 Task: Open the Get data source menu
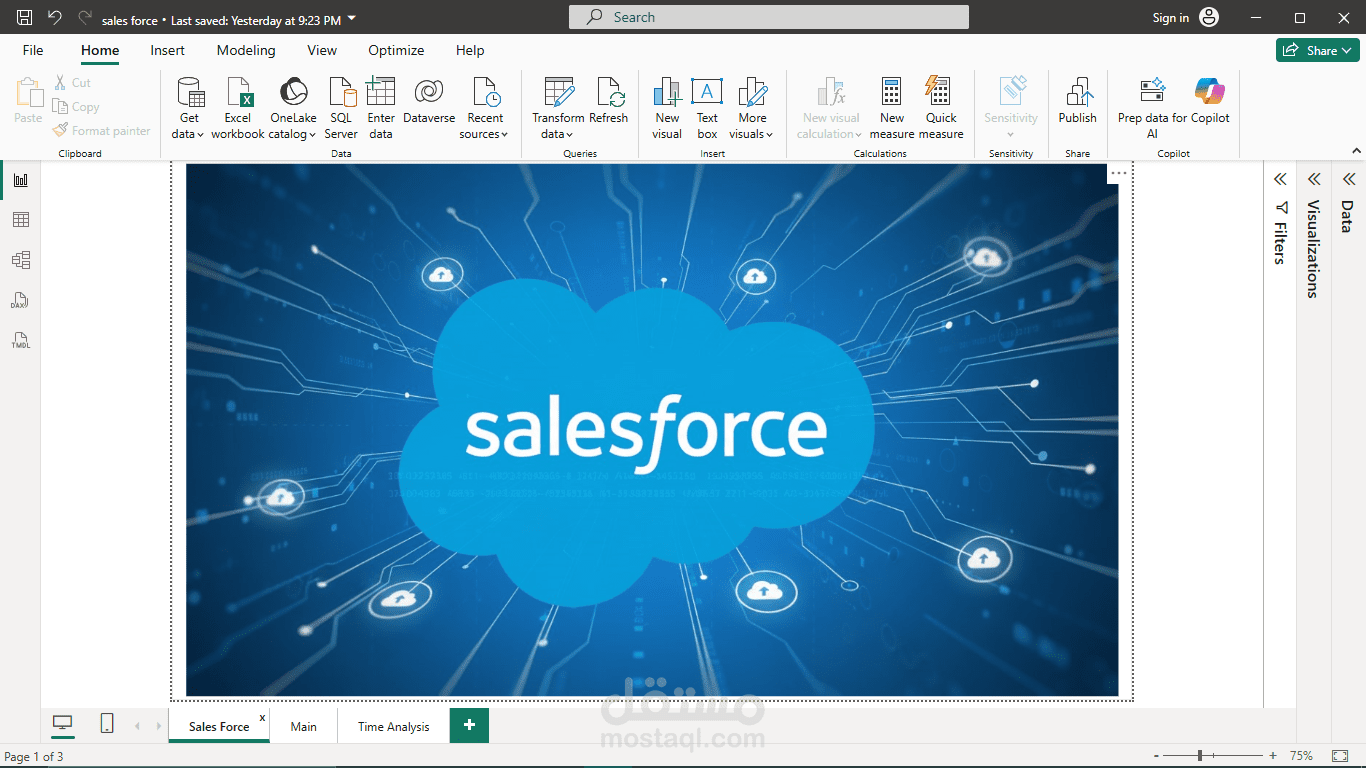[x=189, y=108]
